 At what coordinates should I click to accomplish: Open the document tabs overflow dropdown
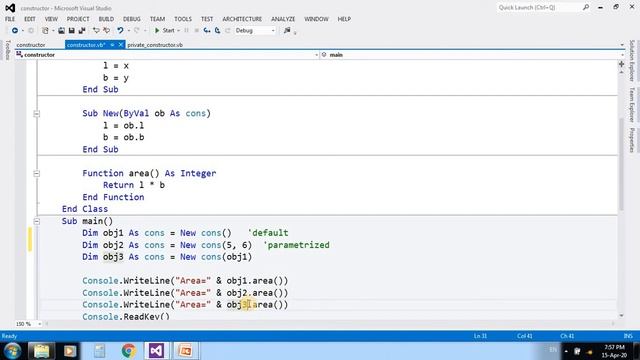[x=622, y=45]
